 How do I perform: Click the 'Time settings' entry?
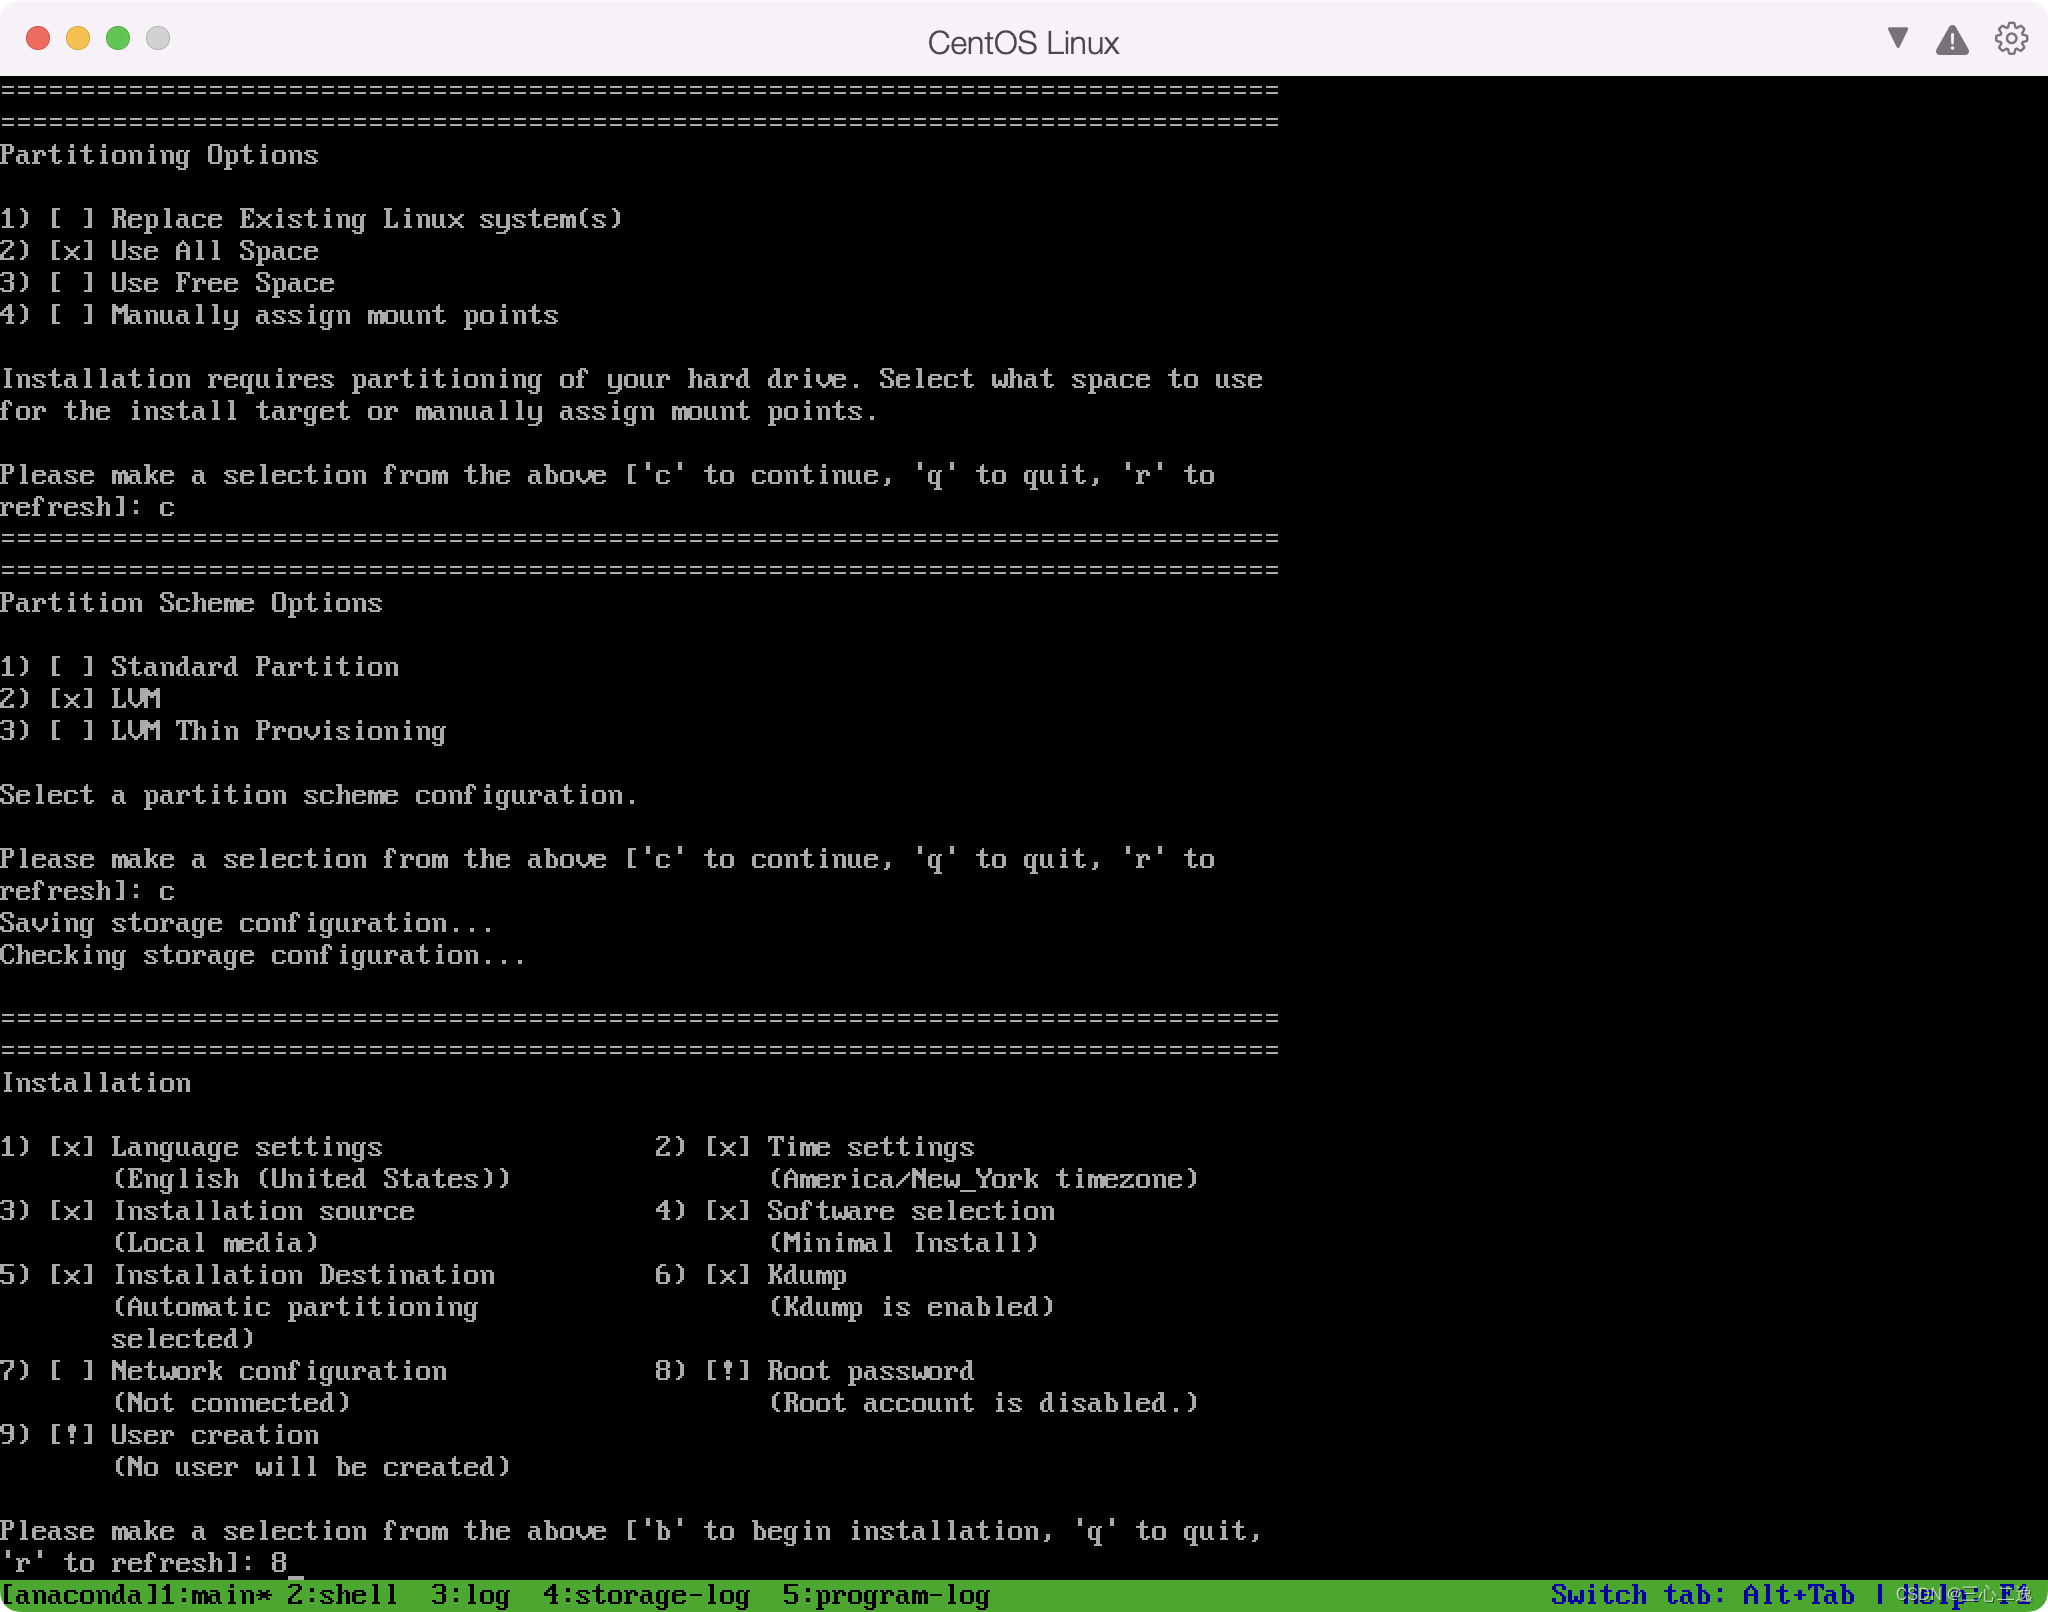(x=815, y=1147)
